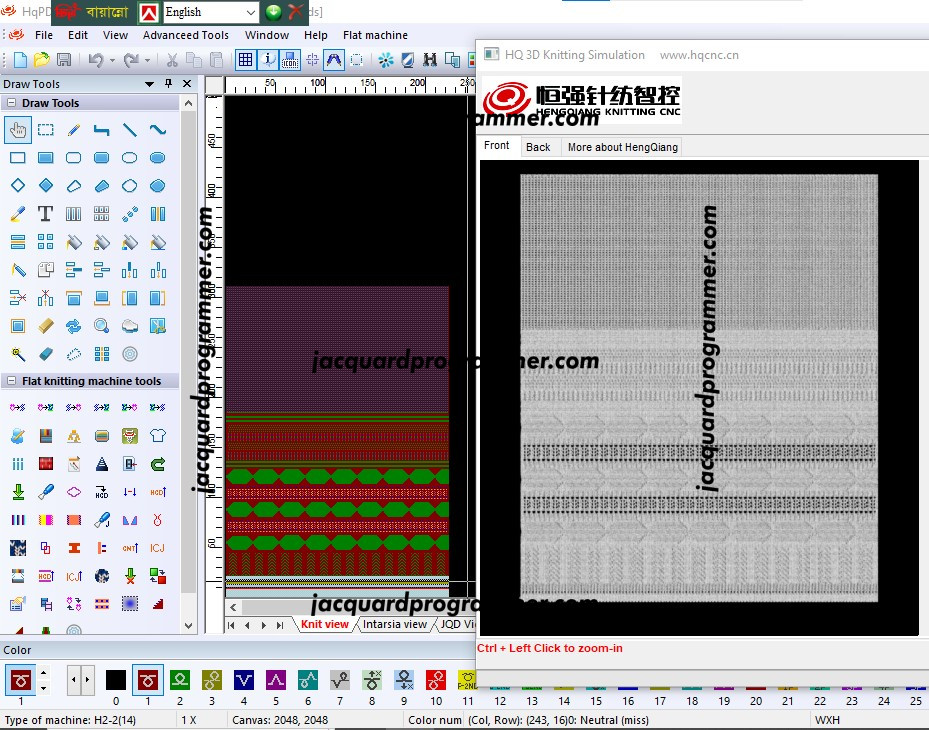Select the Text tool T icon

pyautogui.click(x=46, y=214)
